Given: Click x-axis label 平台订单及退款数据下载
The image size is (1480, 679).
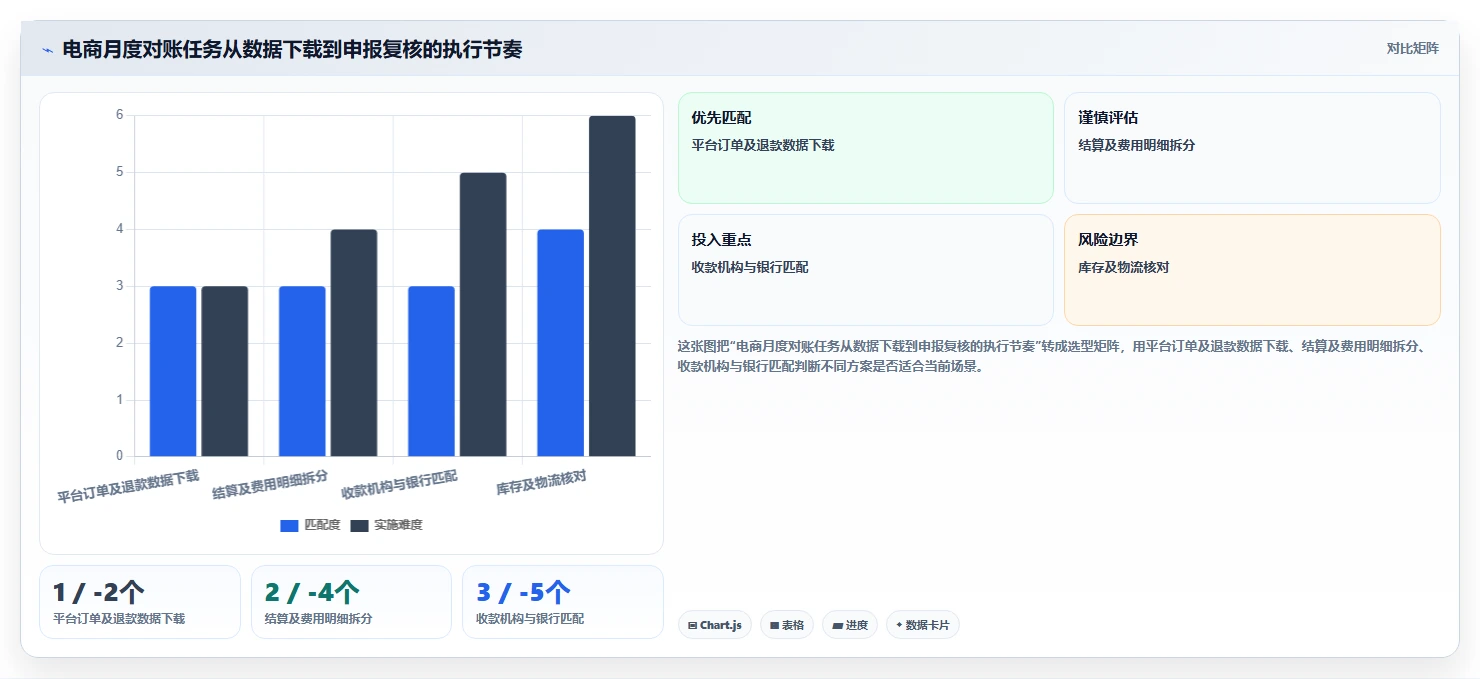Looking at the screenshot, I should 128,485.
